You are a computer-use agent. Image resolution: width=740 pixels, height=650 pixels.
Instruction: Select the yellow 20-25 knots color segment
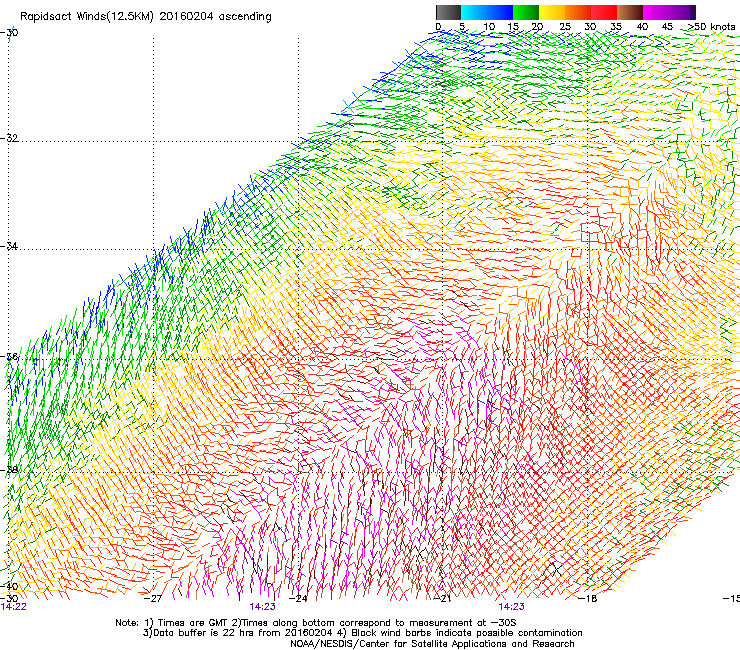coord(552,12)
